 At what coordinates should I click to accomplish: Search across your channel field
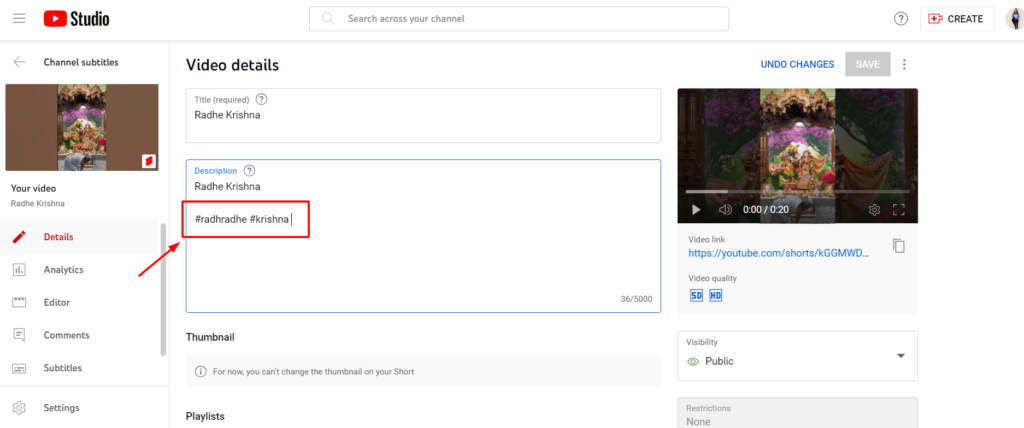[x=519, y=19]
